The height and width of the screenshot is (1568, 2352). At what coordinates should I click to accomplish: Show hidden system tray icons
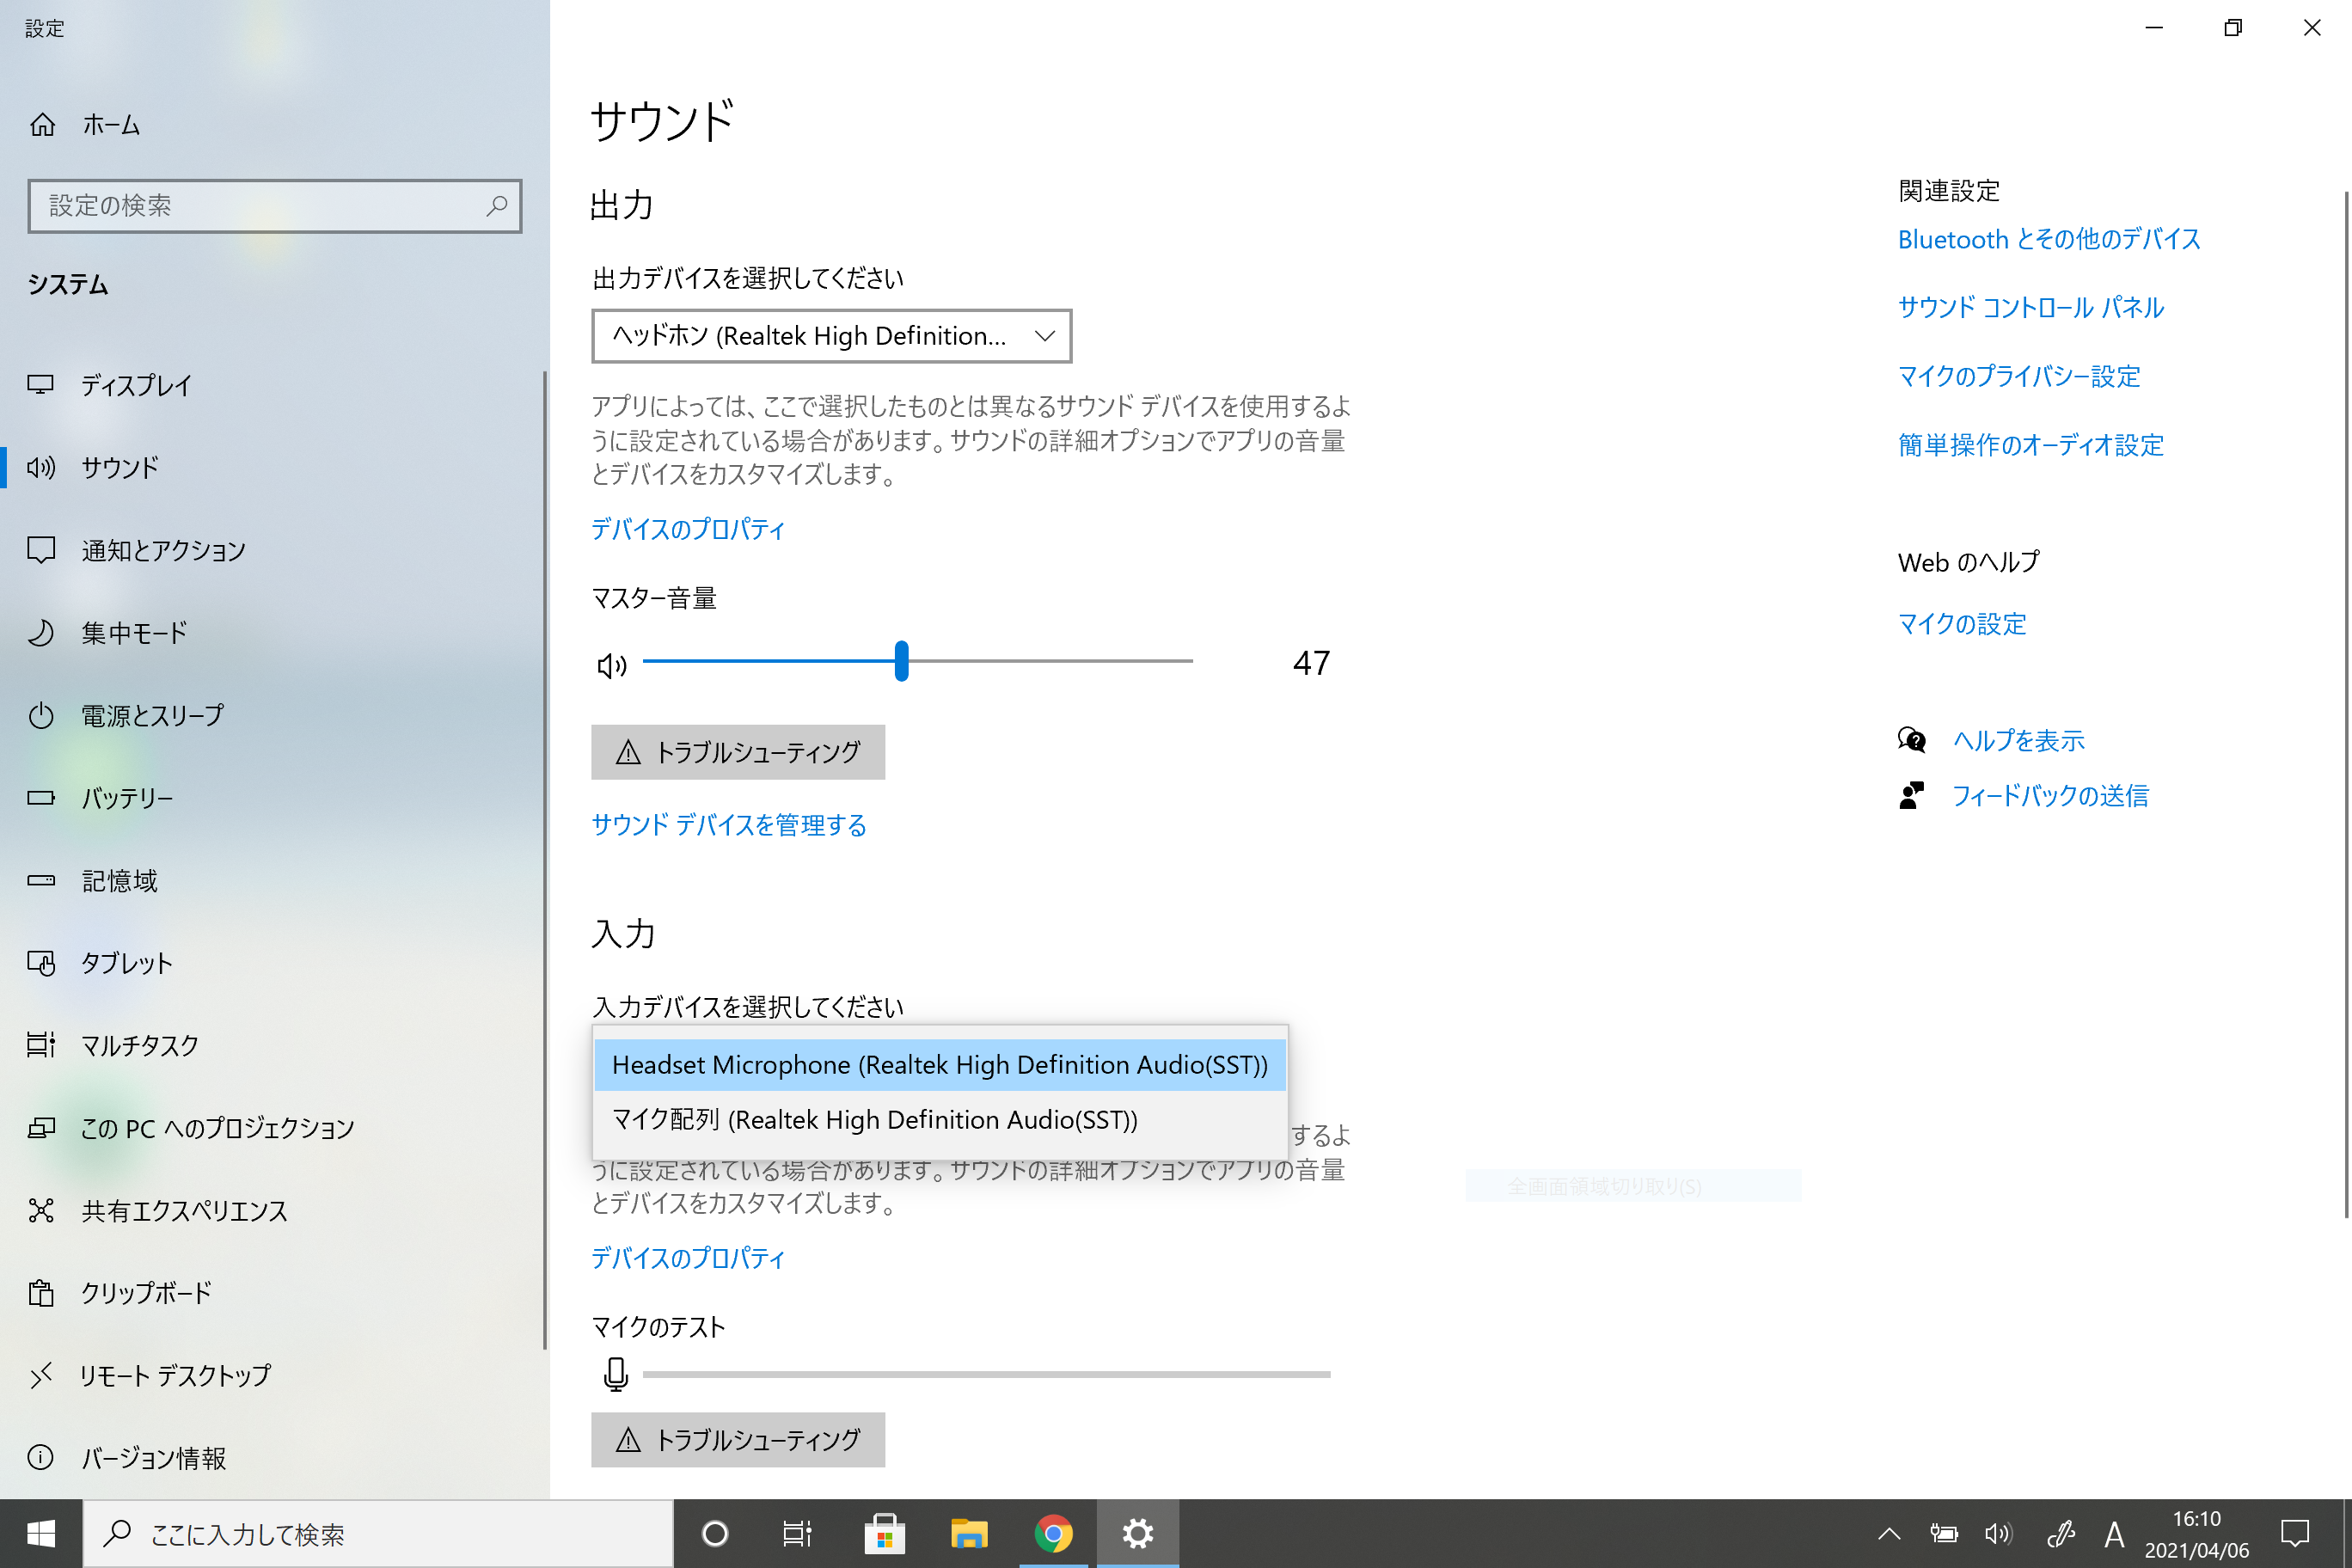pyautogui.click(x=1888, y=1533)
